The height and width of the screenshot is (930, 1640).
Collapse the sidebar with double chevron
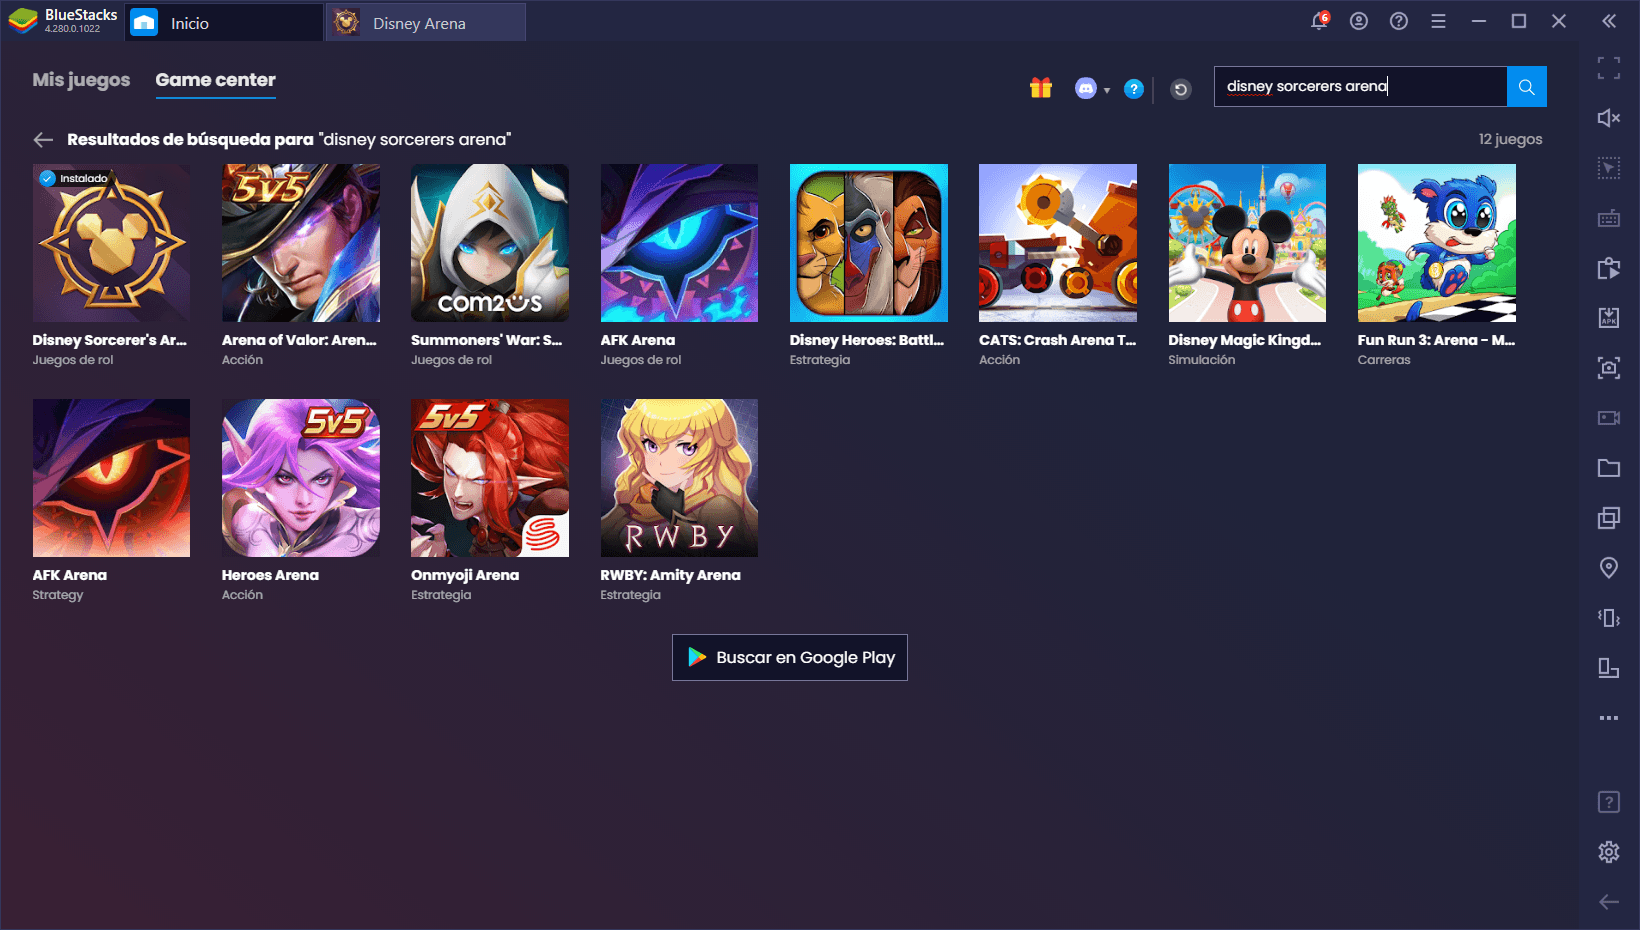coord(1609,21)
